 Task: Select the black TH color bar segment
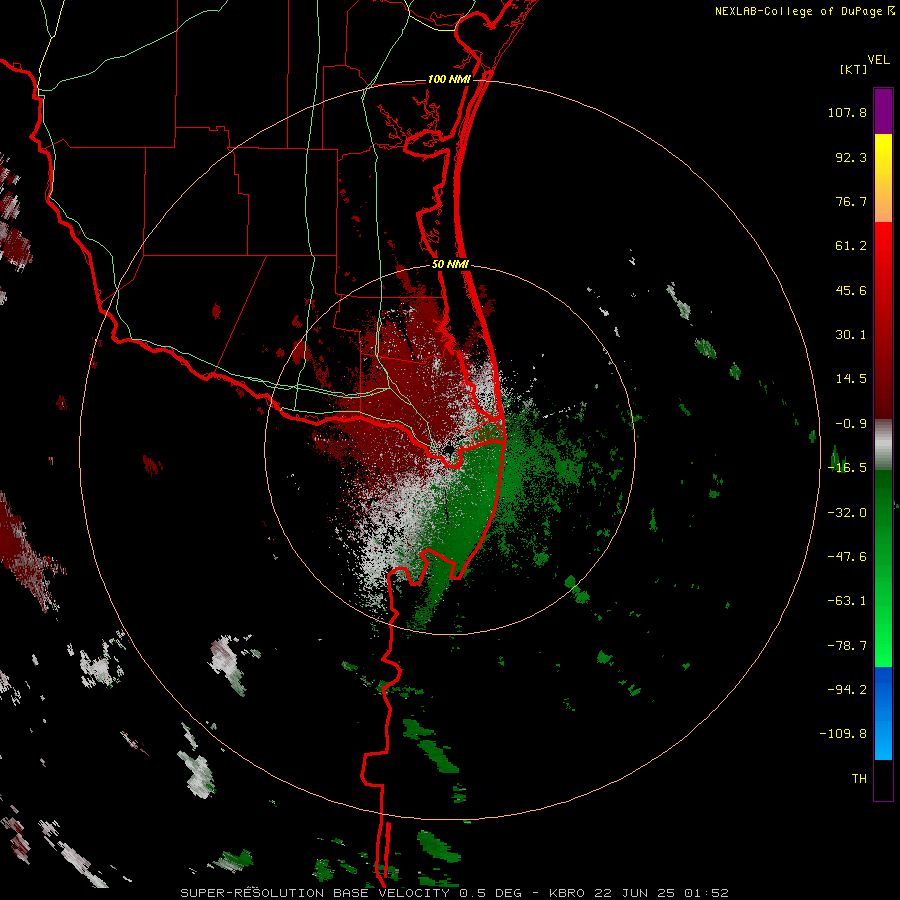coord(883,779)
